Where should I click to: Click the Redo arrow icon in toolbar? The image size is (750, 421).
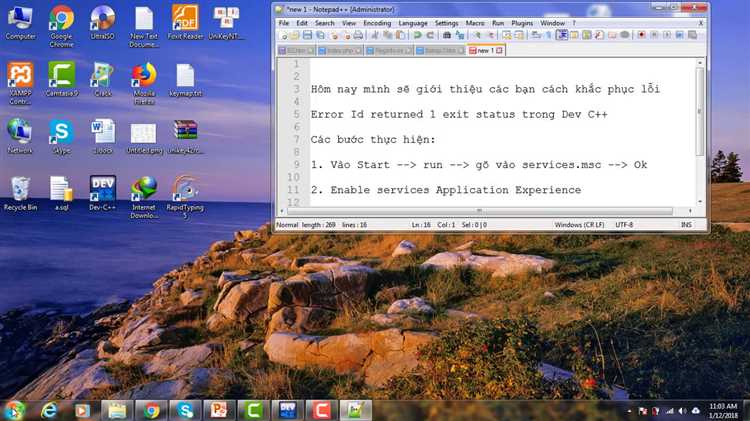(x=430, y=35)
